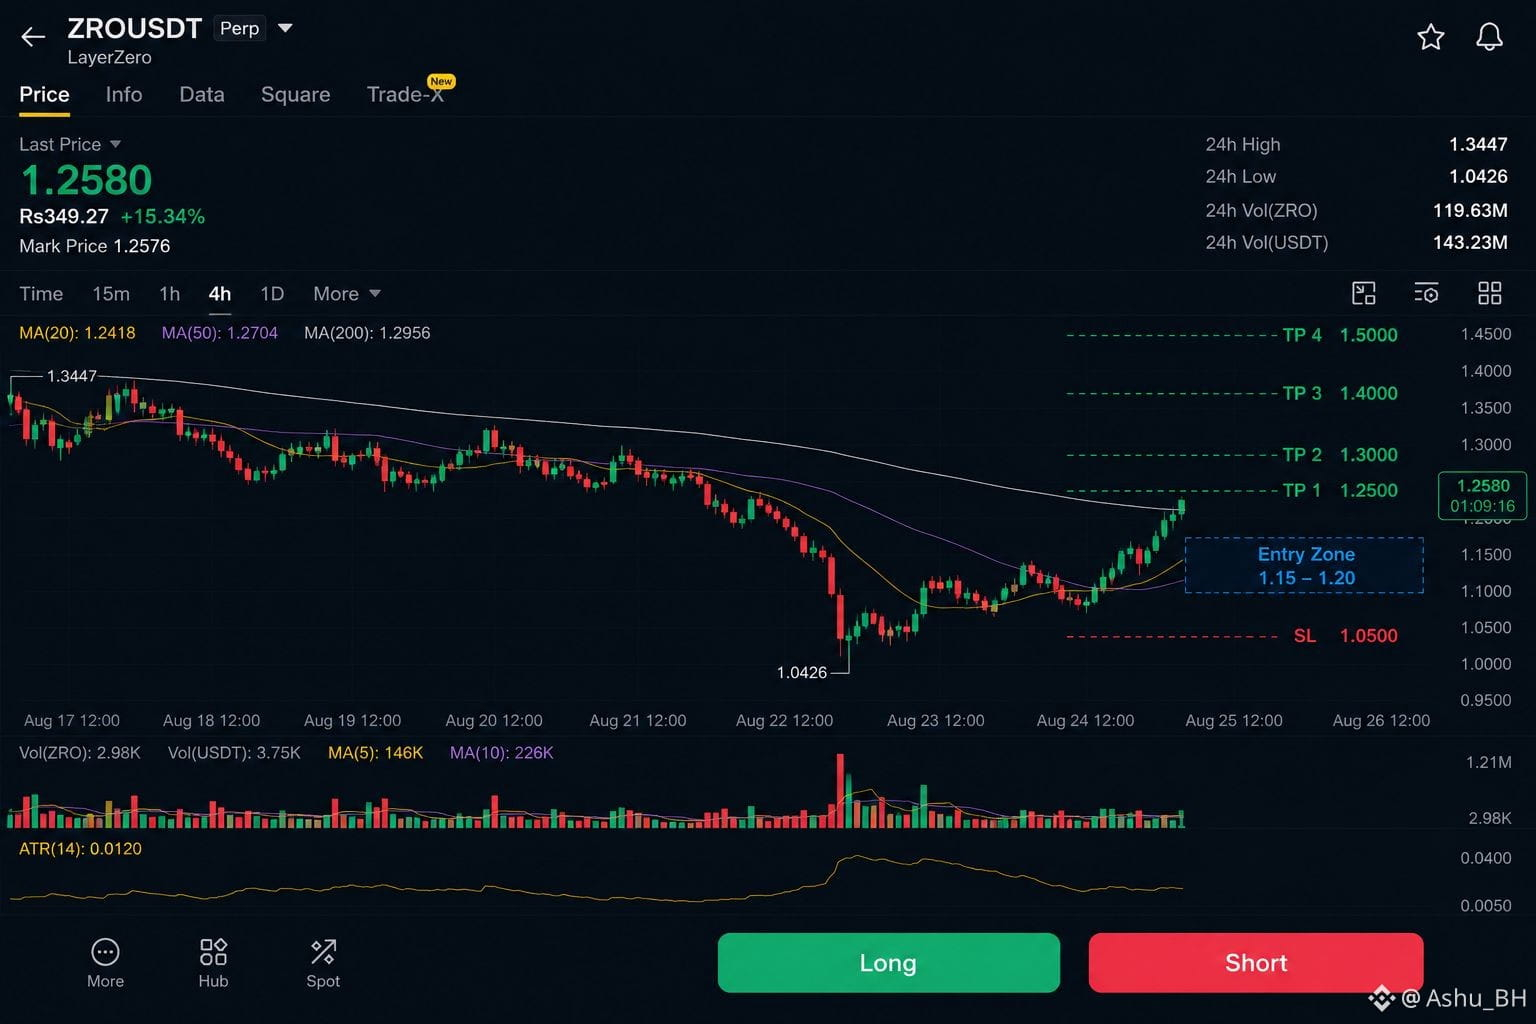Click the 24h Vol(USDT) value 143.23M
This screenshot has height=1024, width=1536.
click(x=1470, y=242)
